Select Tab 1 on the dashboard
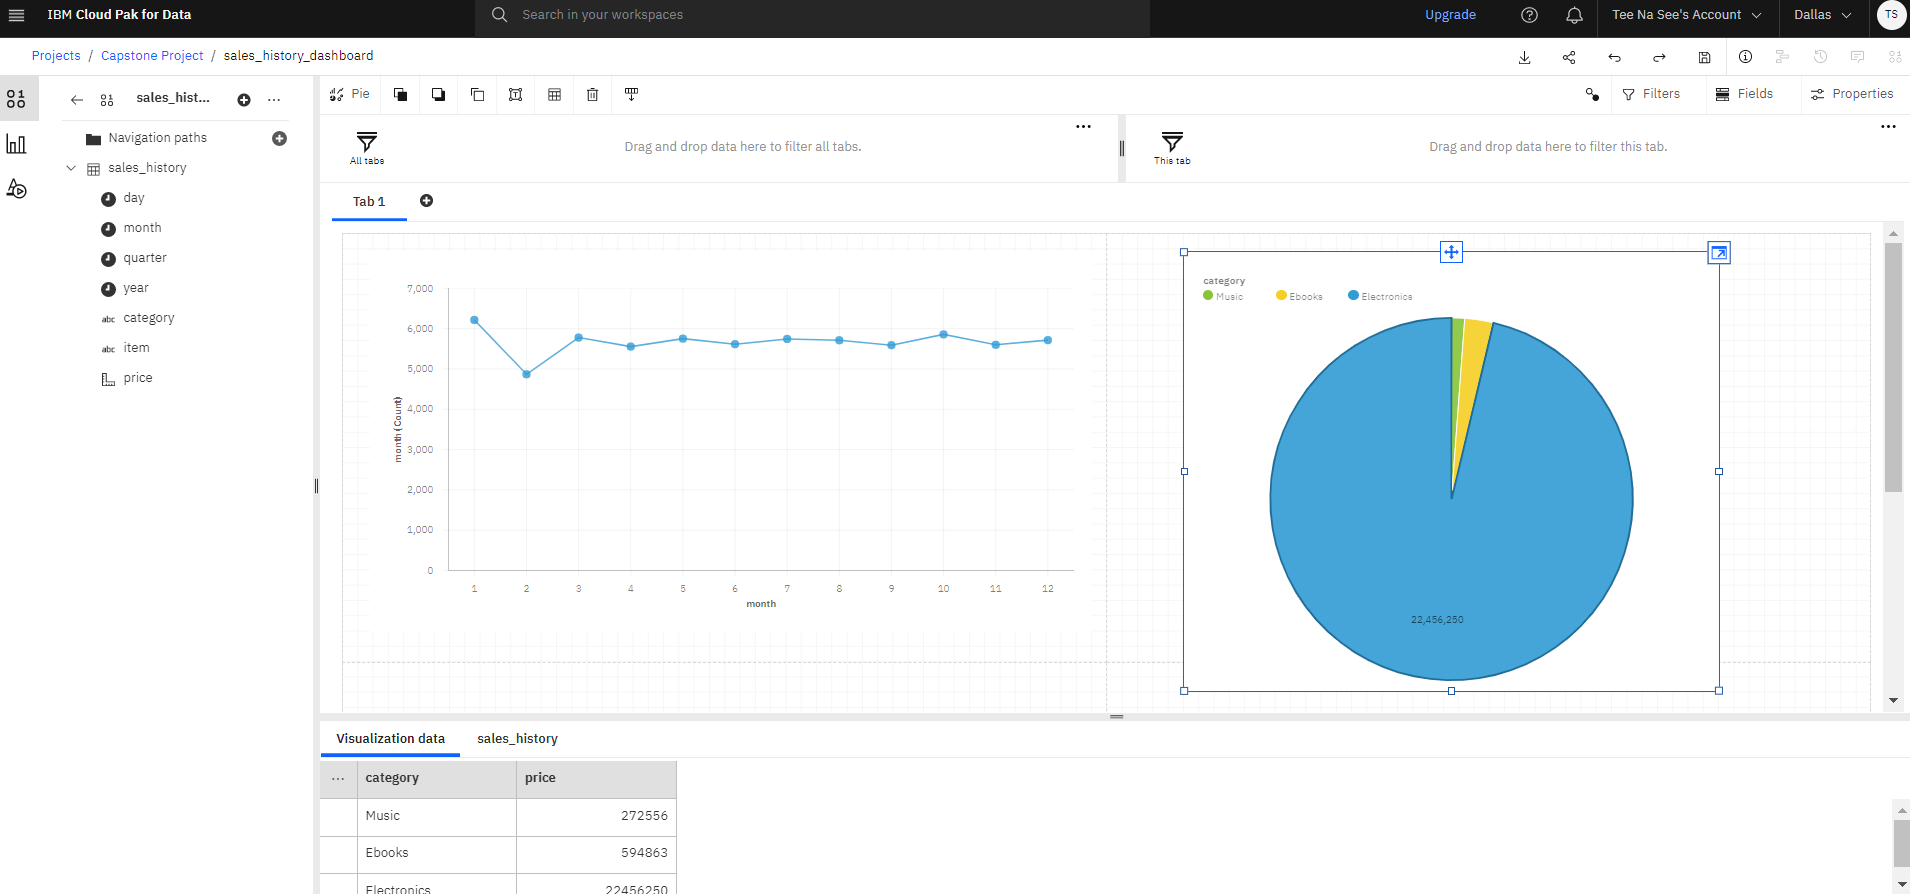Screen dimensions: 1910x894 [x=369, y=202]
